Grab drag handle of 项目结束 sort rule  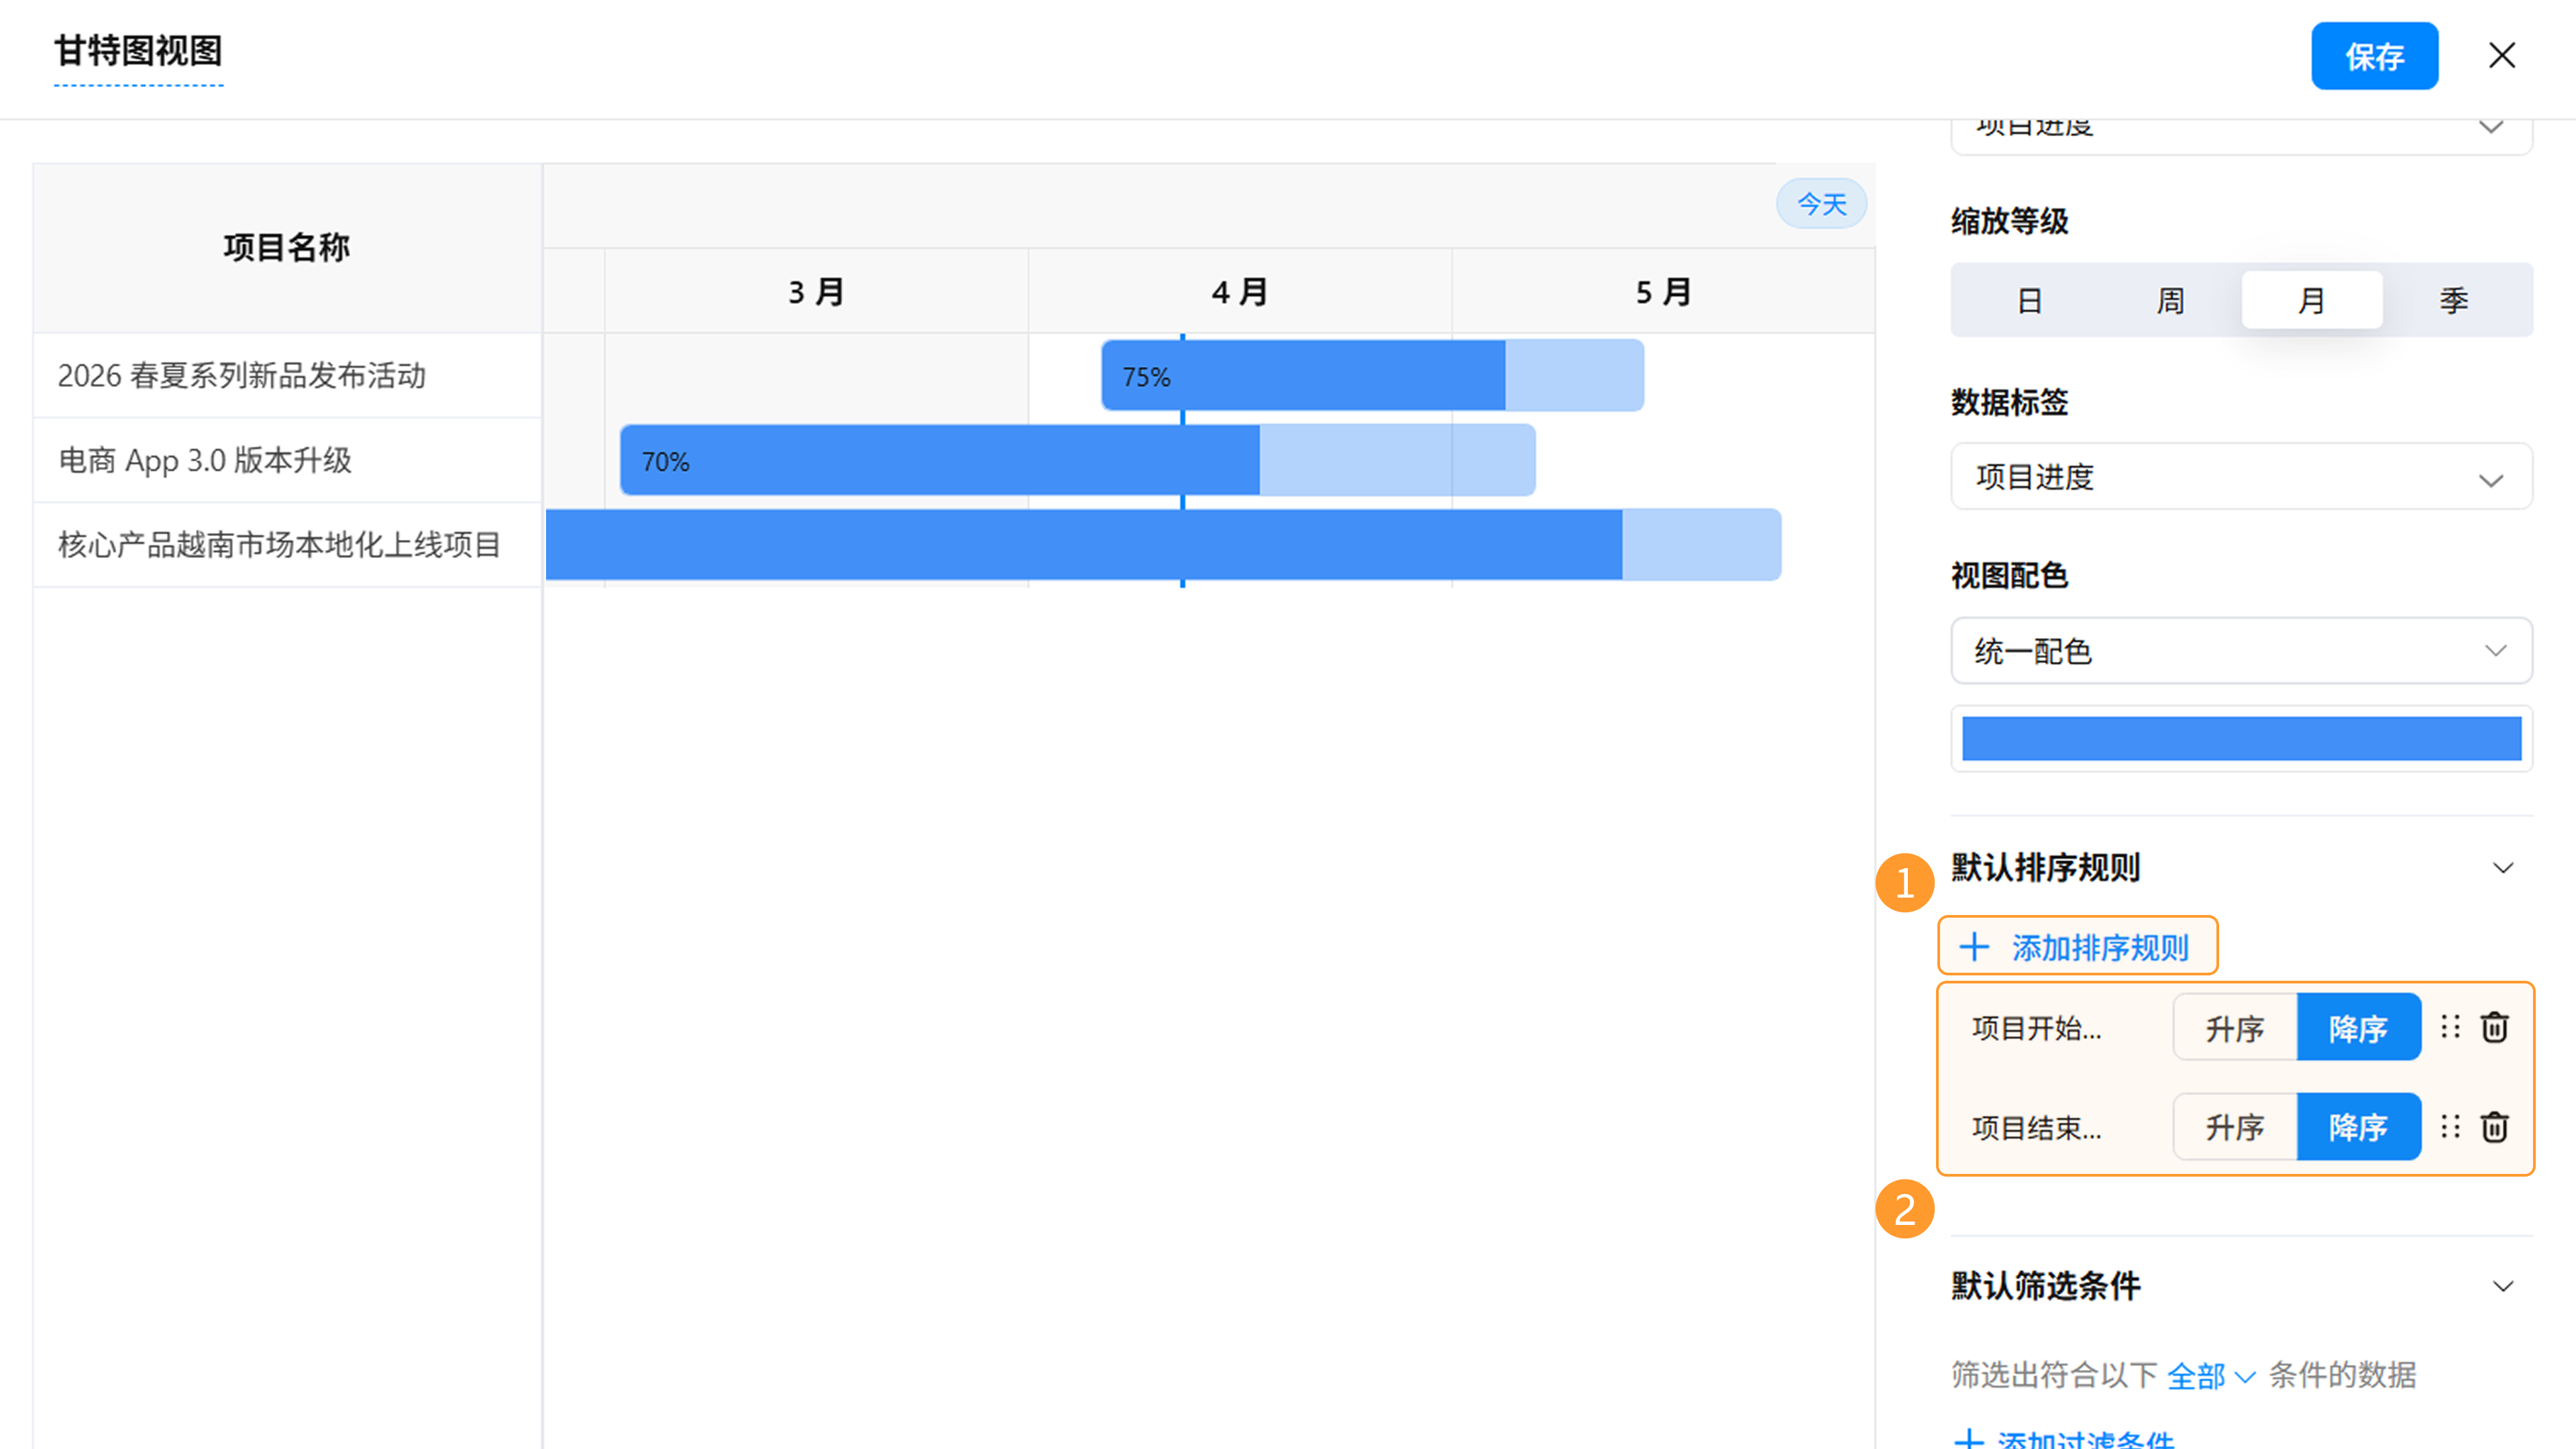[2450, 1127]
